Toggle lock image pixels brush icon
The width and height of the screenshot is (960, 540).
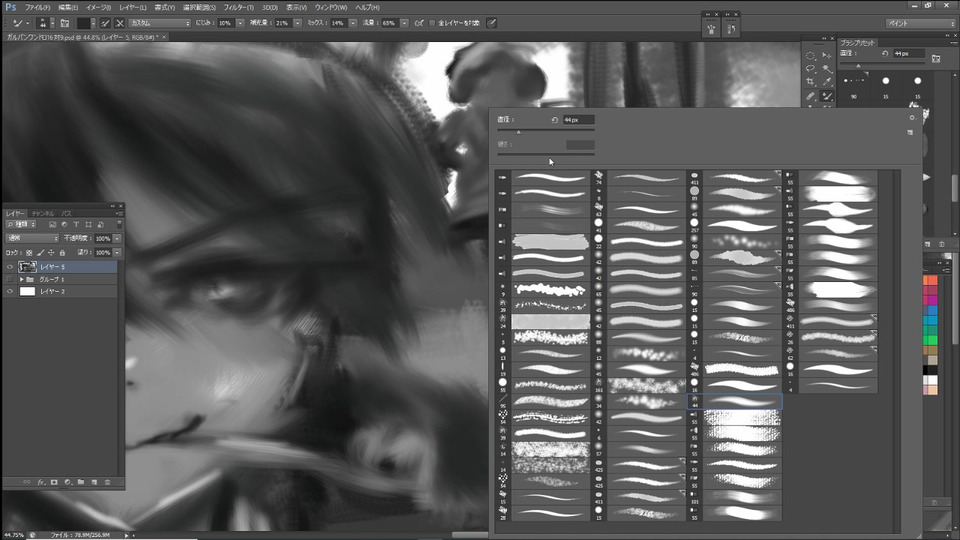pos(40,253)
